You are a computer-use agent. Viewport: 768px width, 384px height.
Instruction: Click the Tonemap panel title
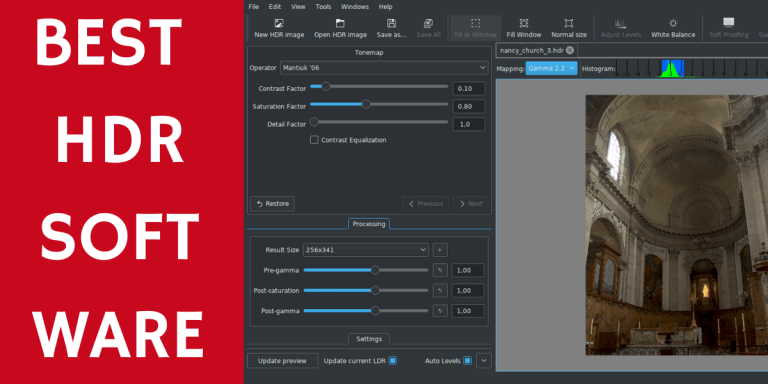(x=369, y=52)
